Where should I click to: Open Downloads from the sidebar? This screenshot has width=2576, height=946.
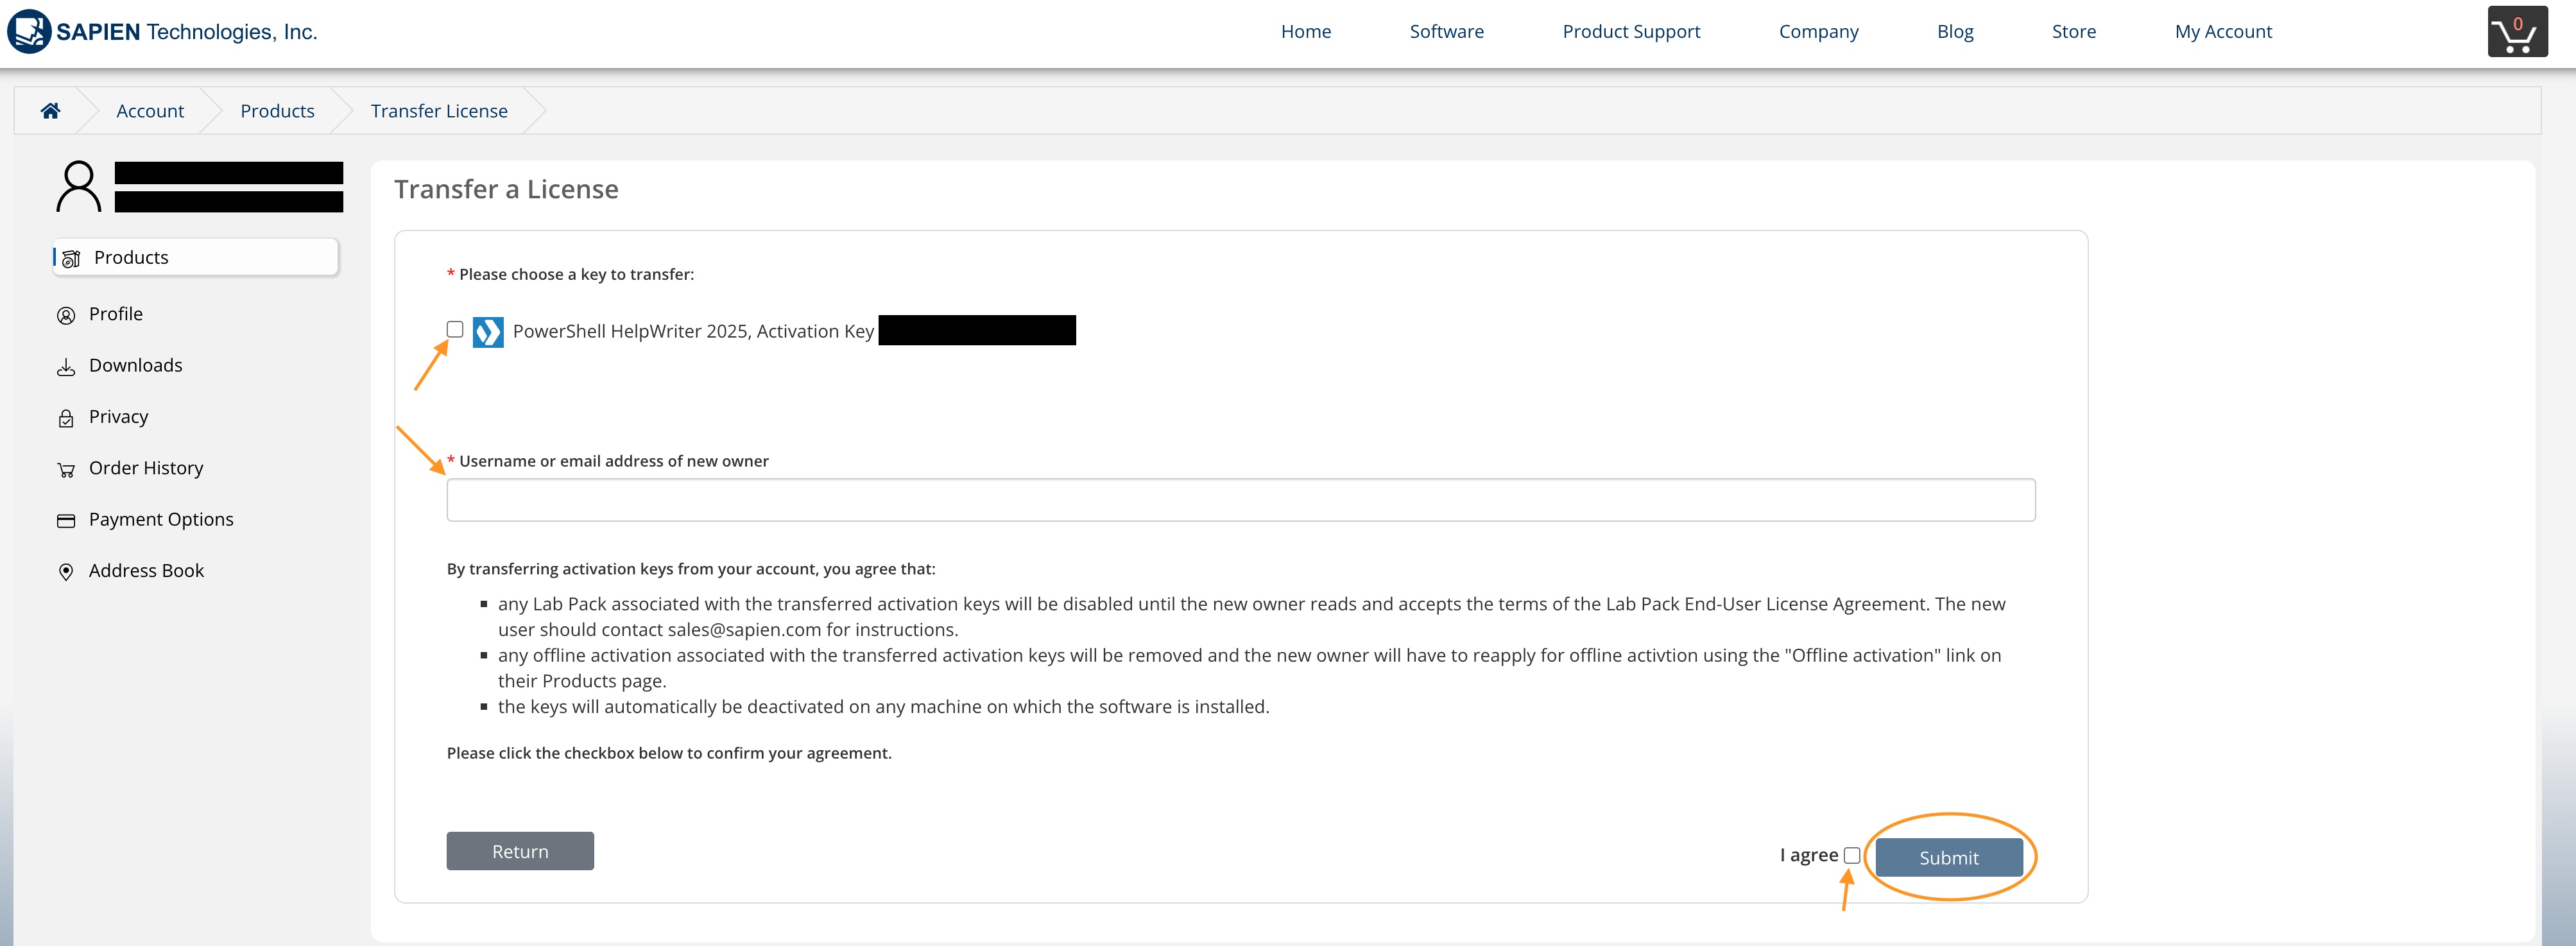click(x=136, y=365)
